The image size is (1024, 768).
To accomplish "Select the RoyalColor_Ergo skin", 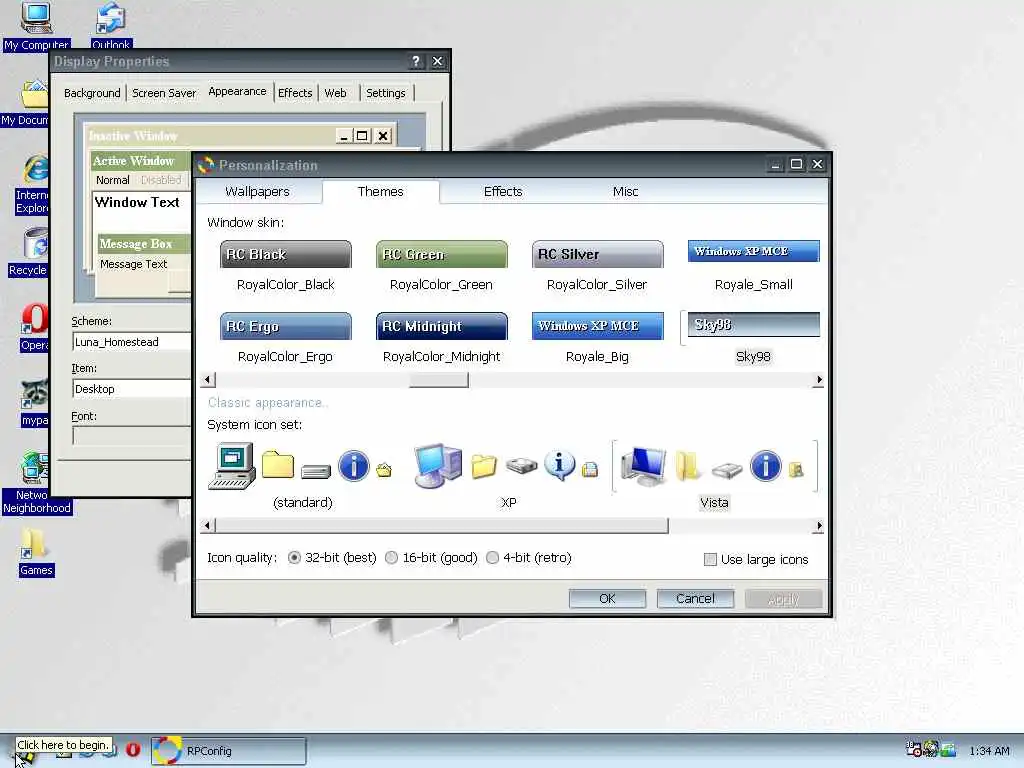I will pos(285,339).
